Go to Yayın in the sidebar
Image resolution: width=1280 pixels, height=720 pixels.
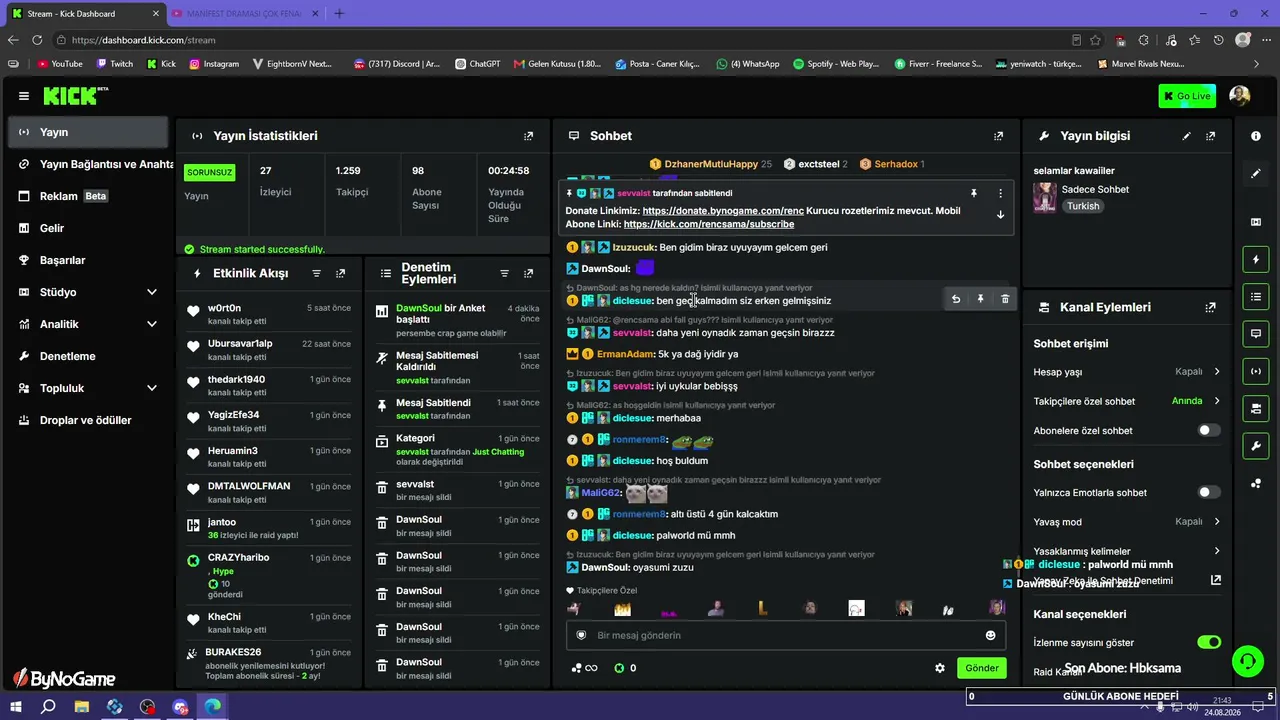(x=88, y=132)
